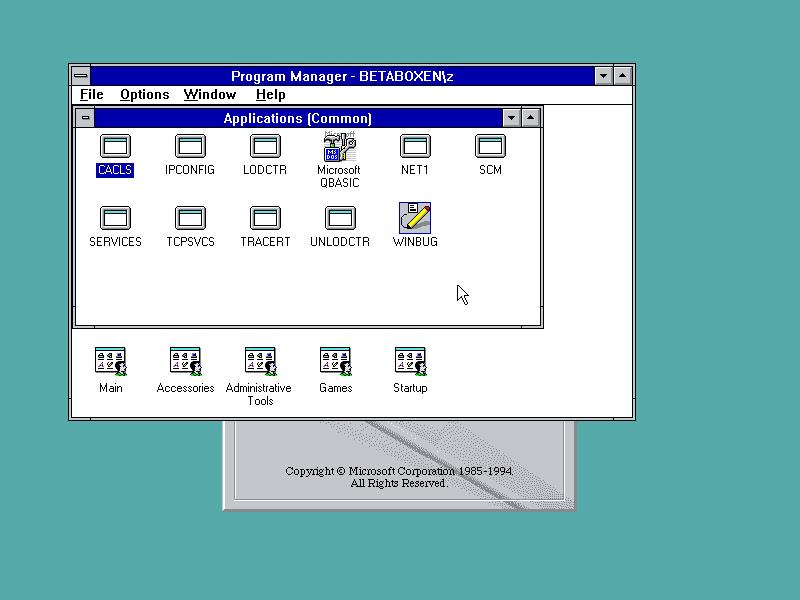Minimize the Program Manager window

click(x=604, y=76)
